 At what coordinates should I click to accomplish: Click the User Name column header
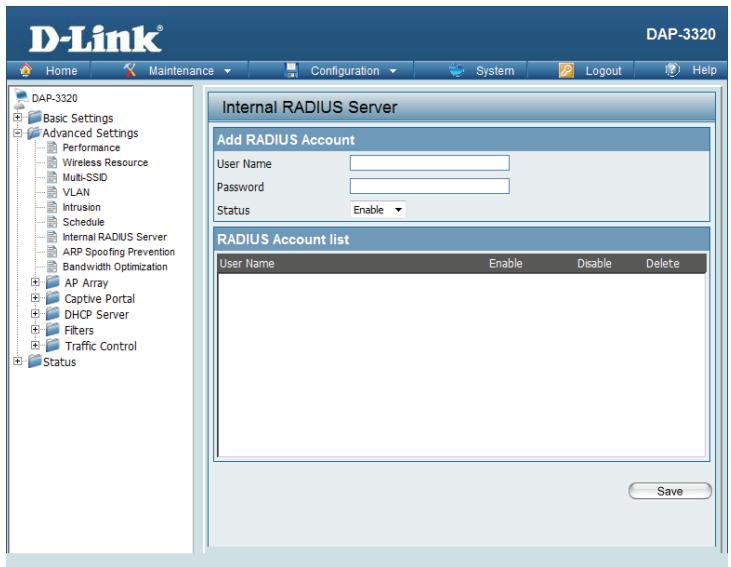pyautogui.click(x=247, y=263)
